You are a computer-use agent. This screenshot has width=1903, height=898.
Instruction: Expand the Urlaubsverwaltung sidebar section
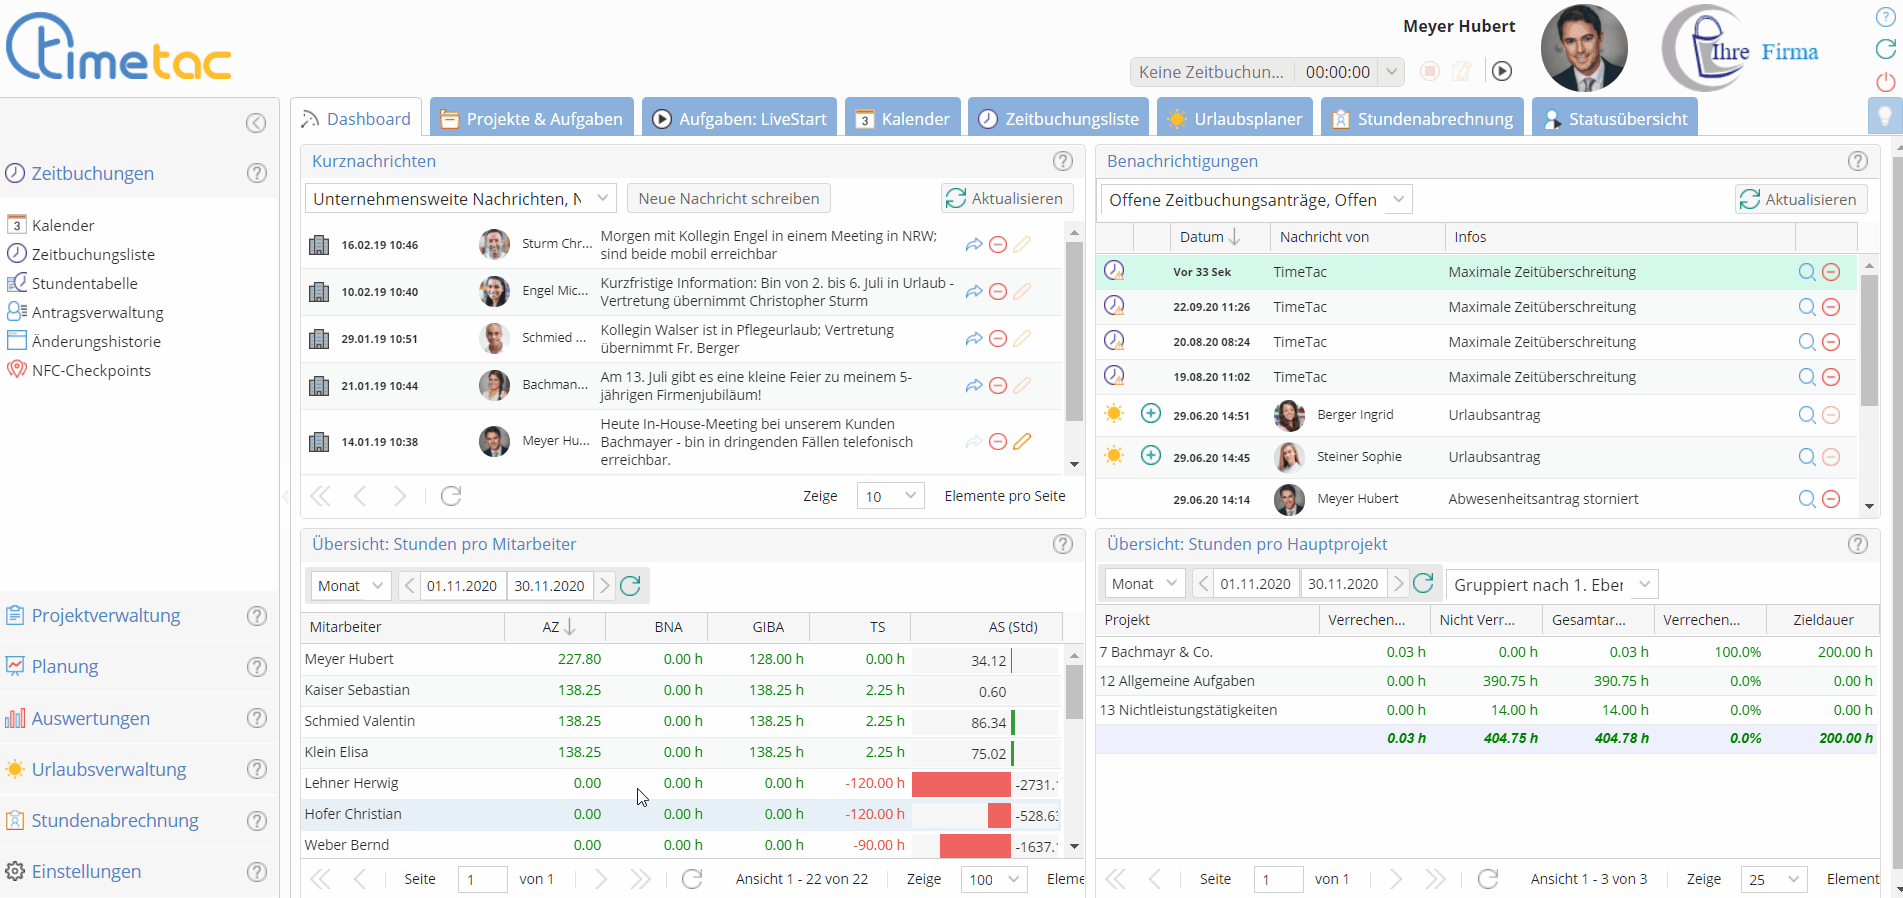(109, 769)
